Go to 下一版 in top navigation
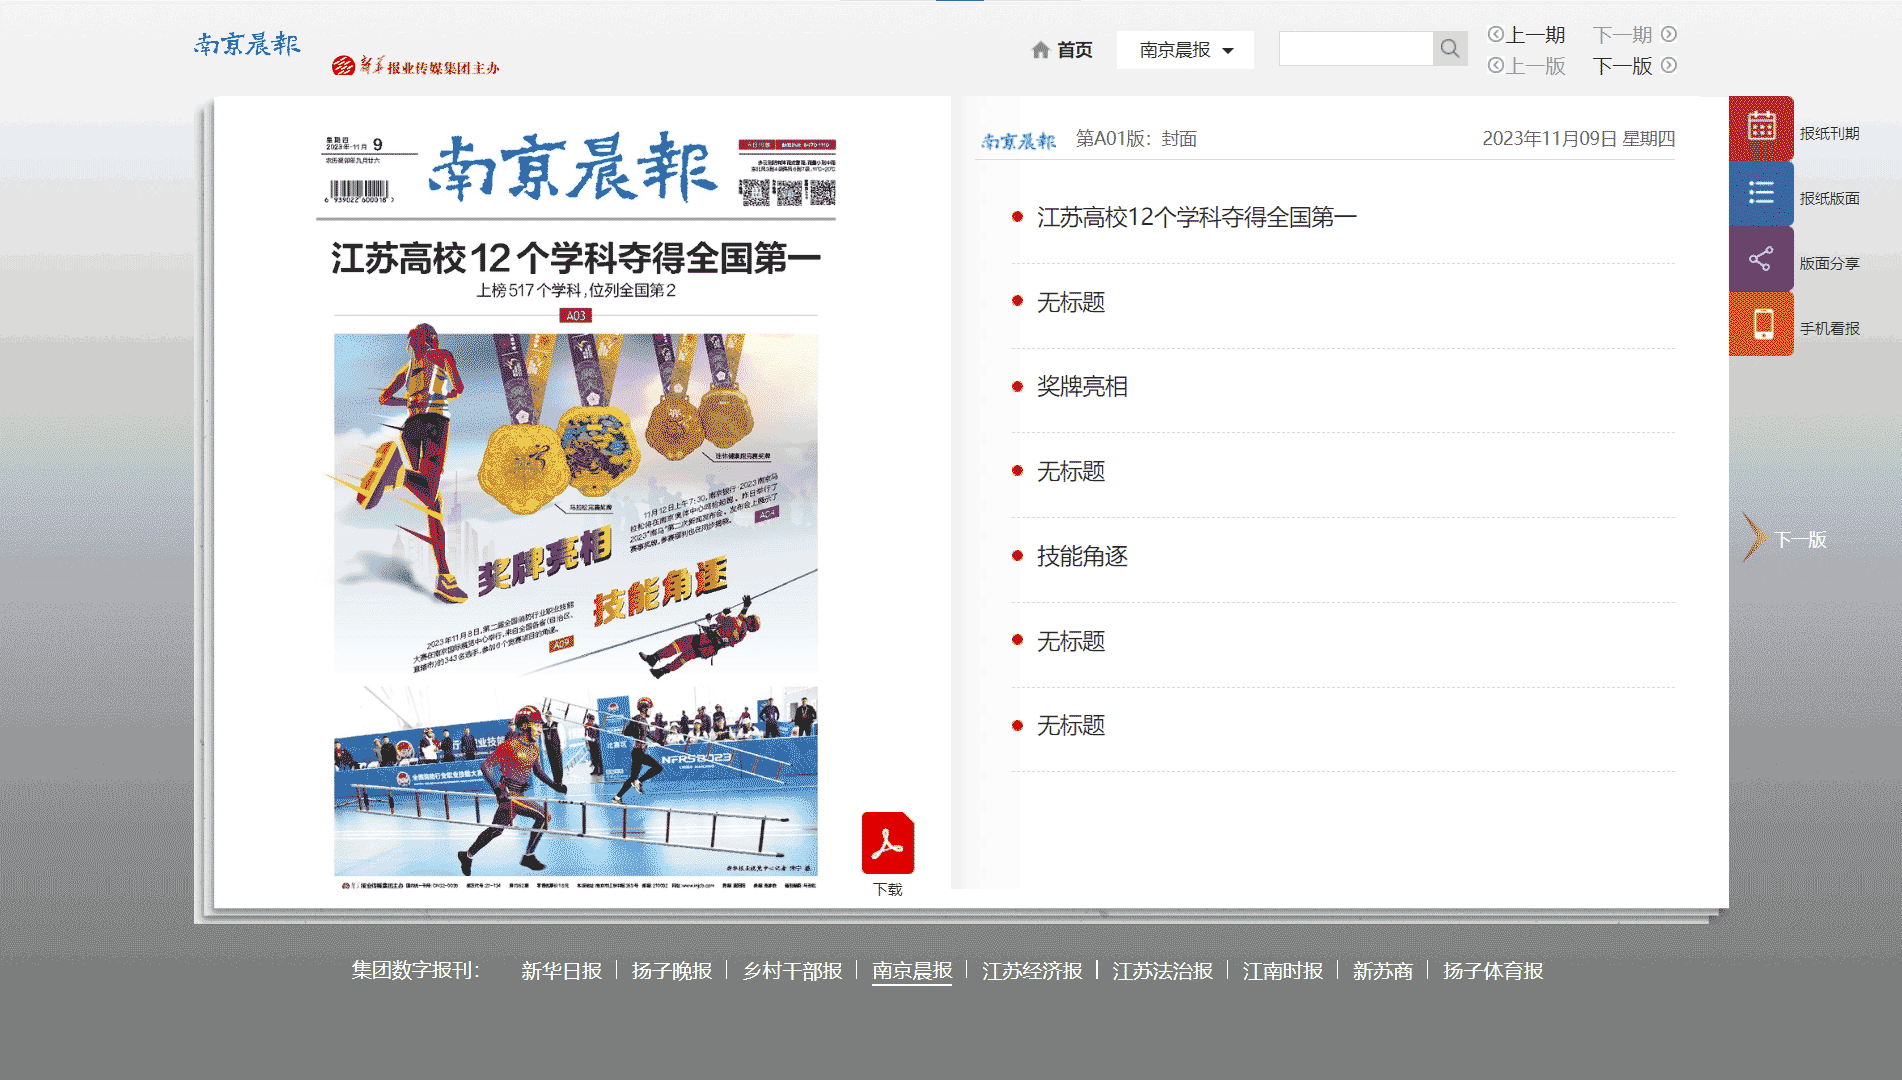1902x1080 pixels. click(1635, 66)
